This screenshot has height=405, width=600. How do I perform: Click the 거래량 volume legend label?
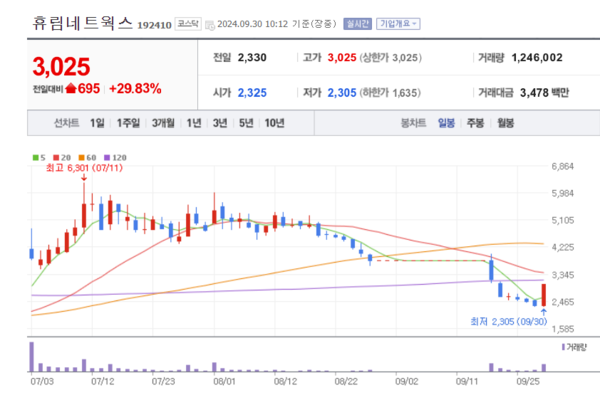pyautogui.click(x=576, y=347)
